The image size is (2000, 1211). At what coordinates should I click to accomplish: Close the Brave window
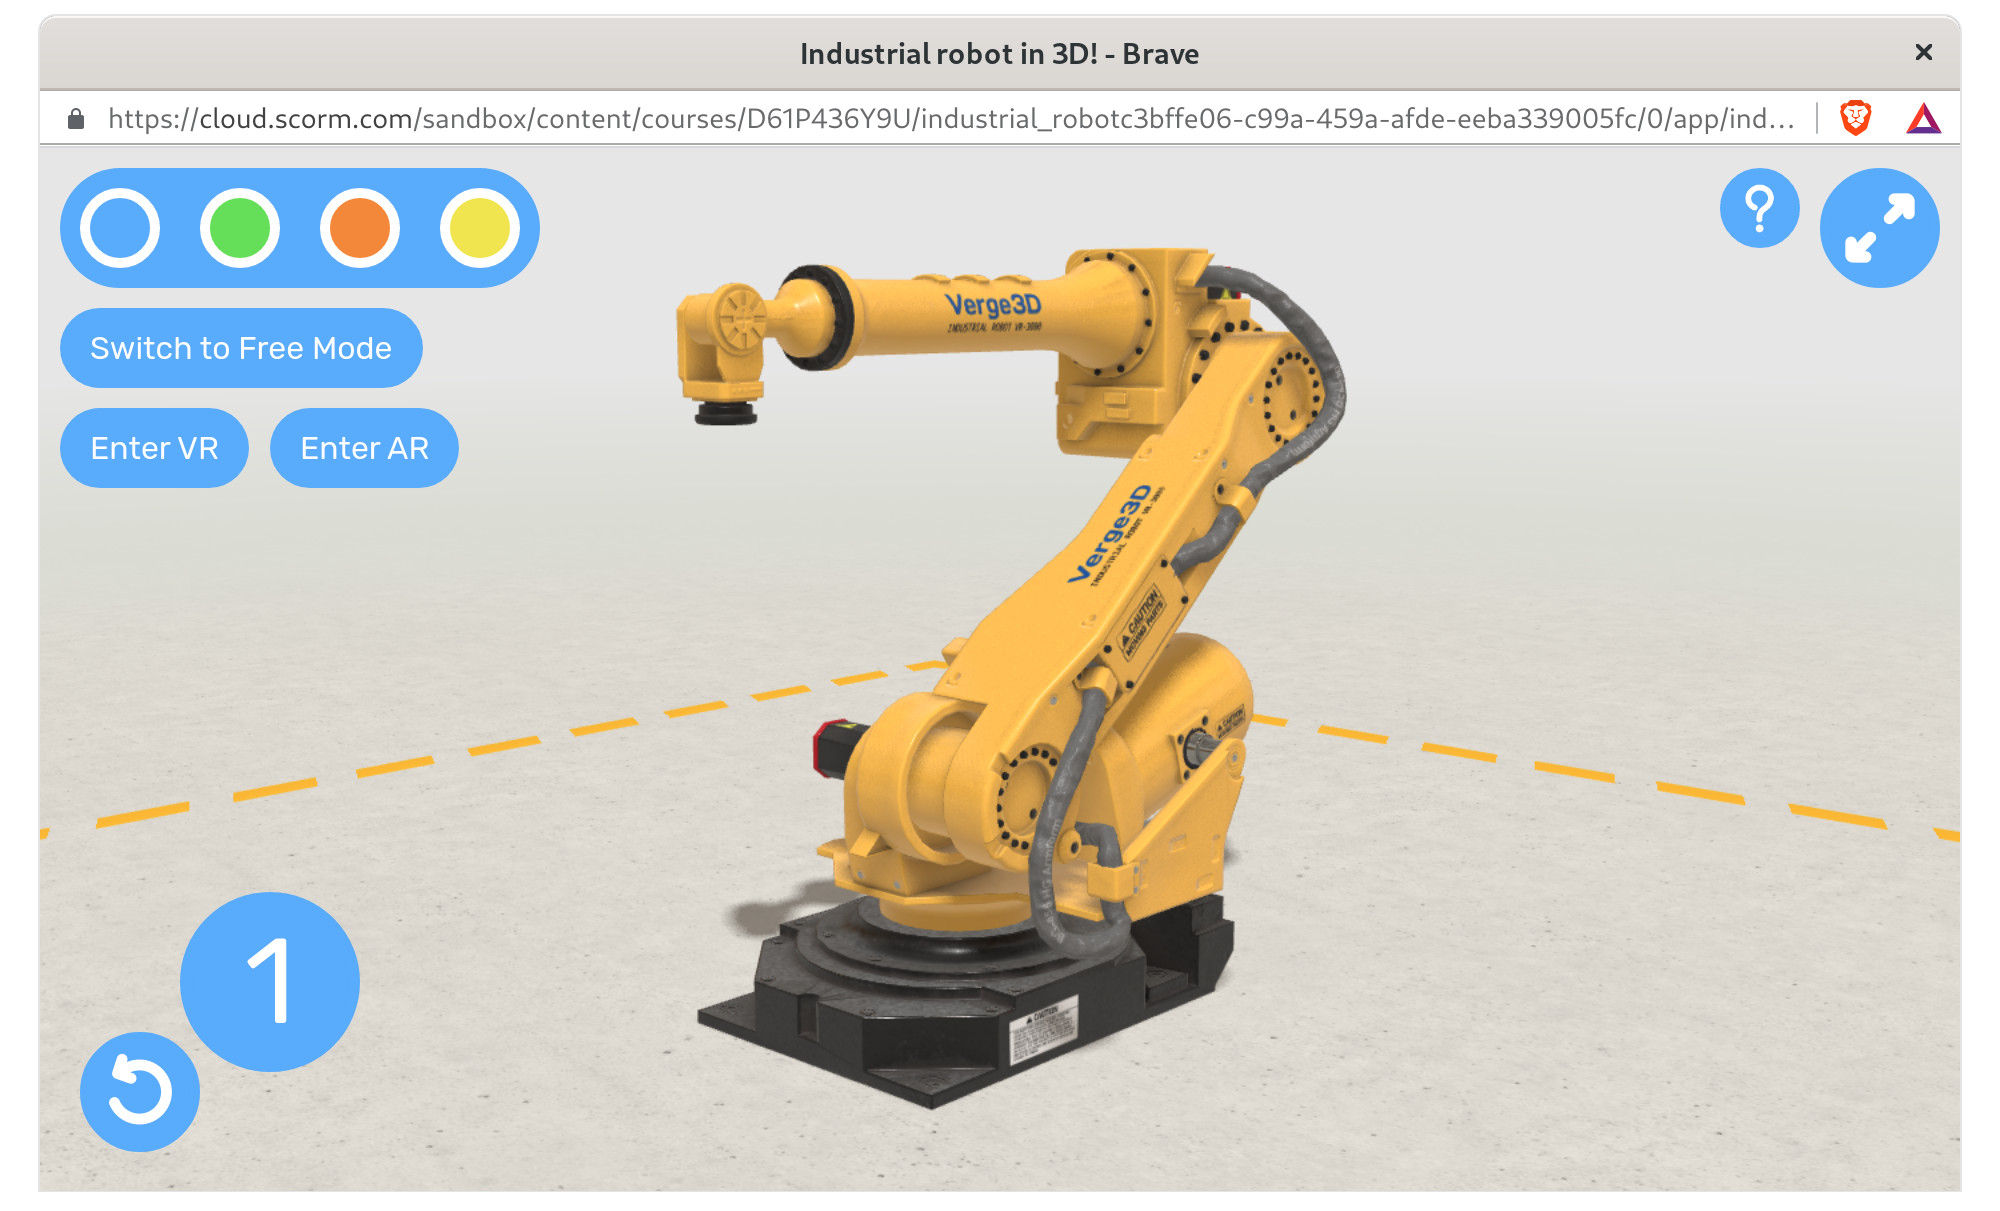pyautogui.click(x=1924, y=52)
